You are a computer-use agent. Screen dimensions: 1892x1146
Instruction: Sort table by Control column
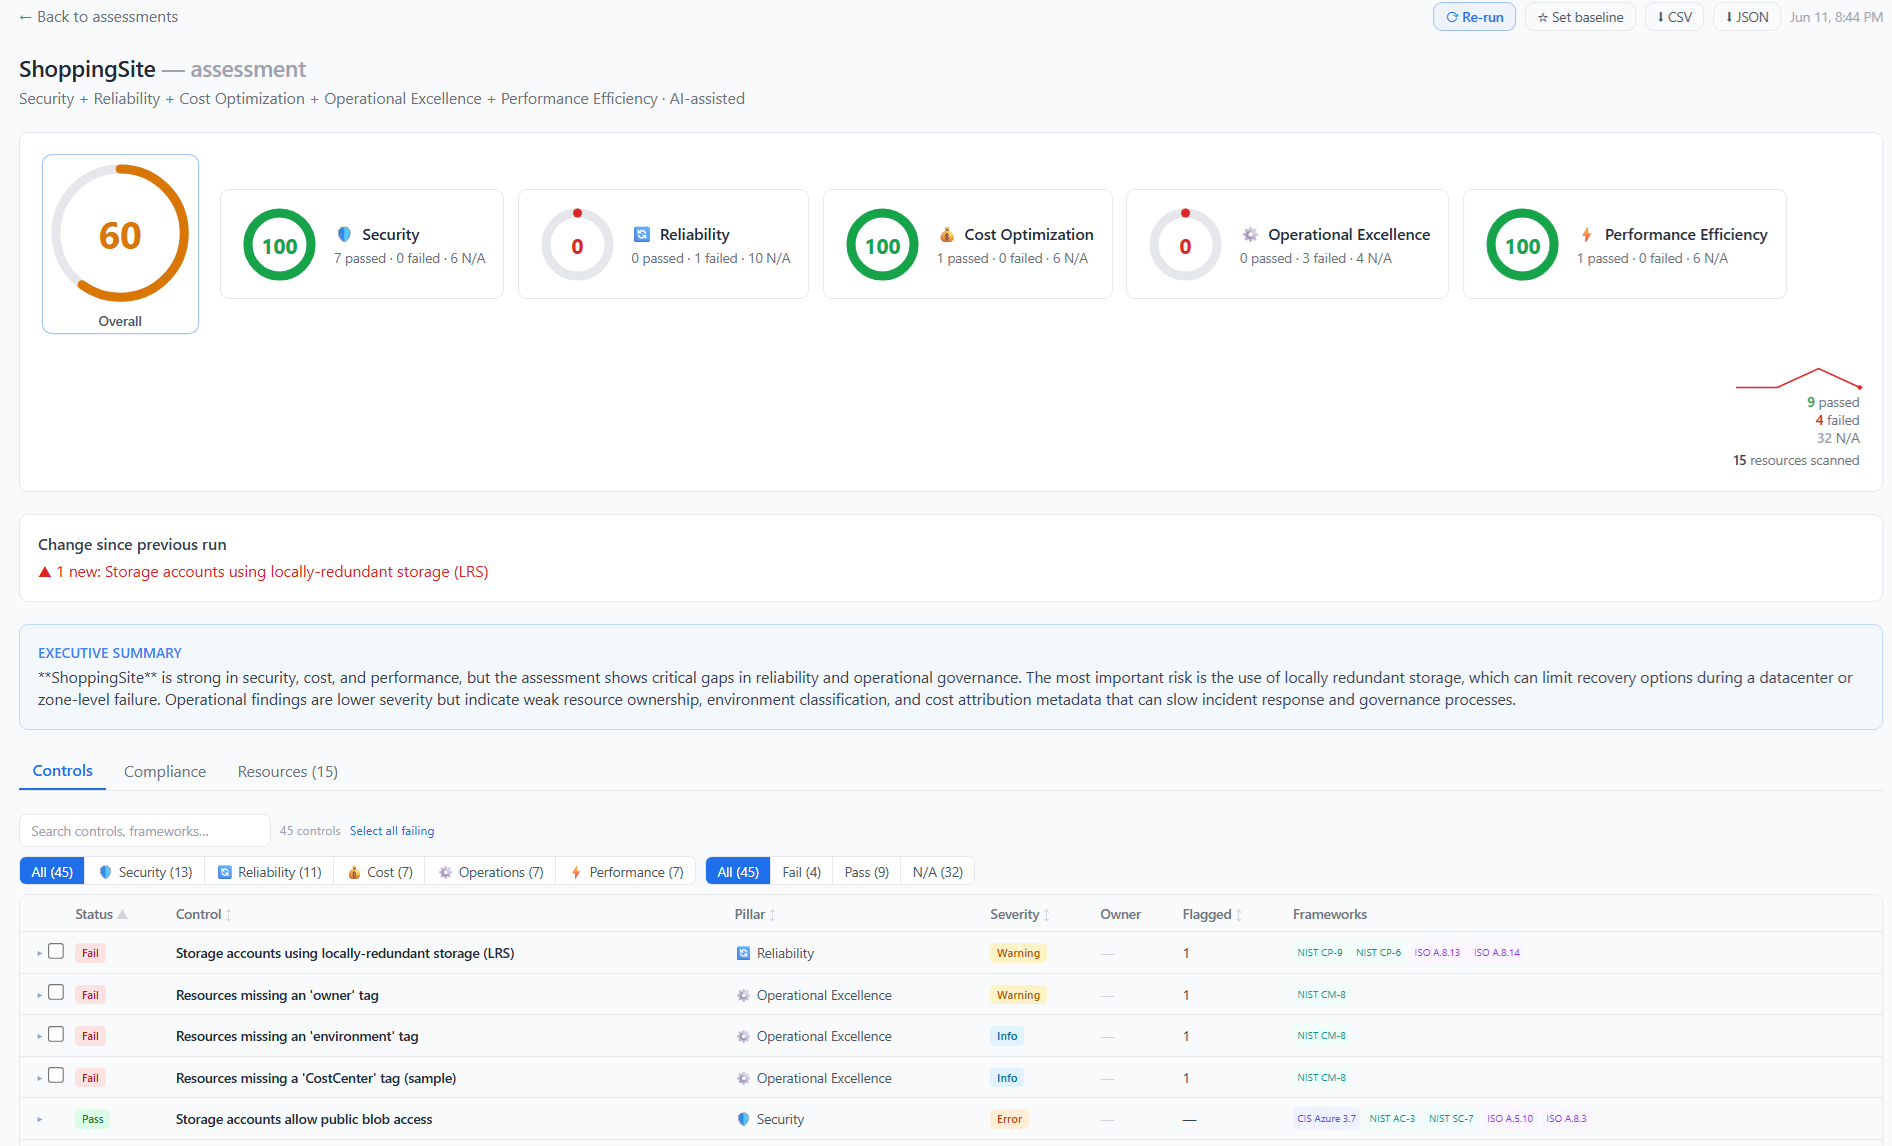coord(204,914)
